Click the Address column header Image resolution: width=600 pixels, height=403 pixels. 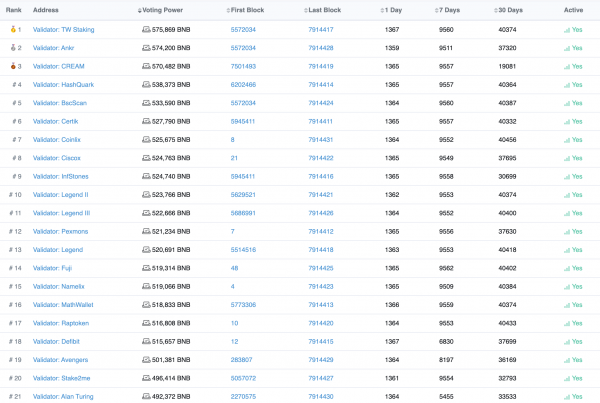coord(46,10)
